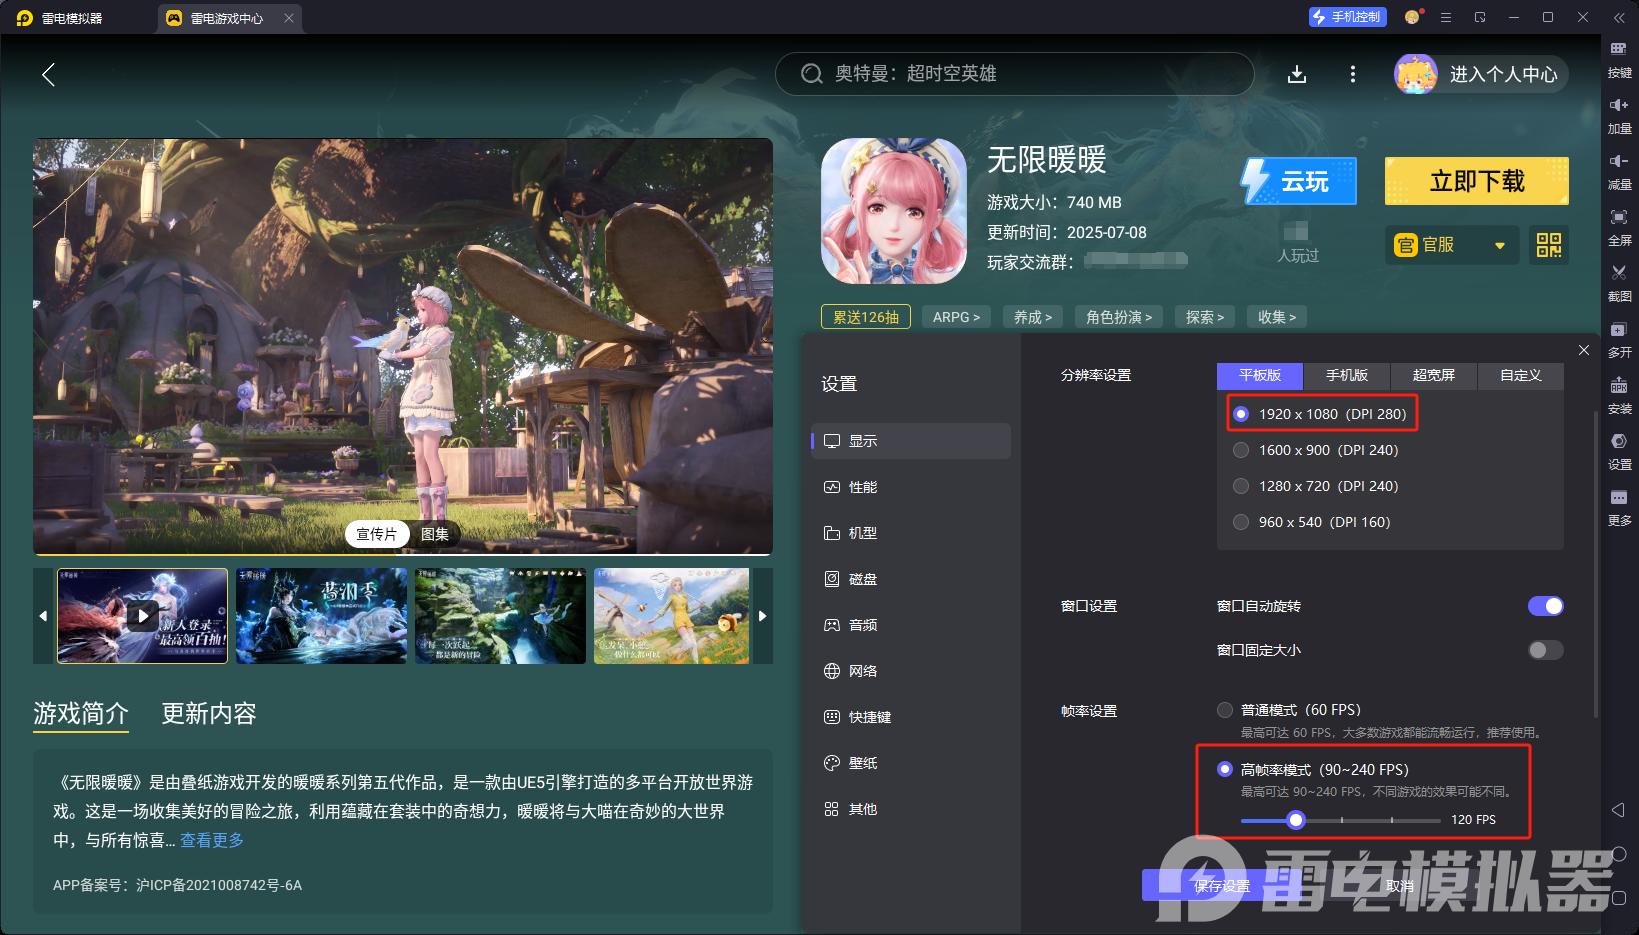Collapse the right sidebar with double-arrow icon
This screenshot has height=935, width=1639.
click(1619, 18)
